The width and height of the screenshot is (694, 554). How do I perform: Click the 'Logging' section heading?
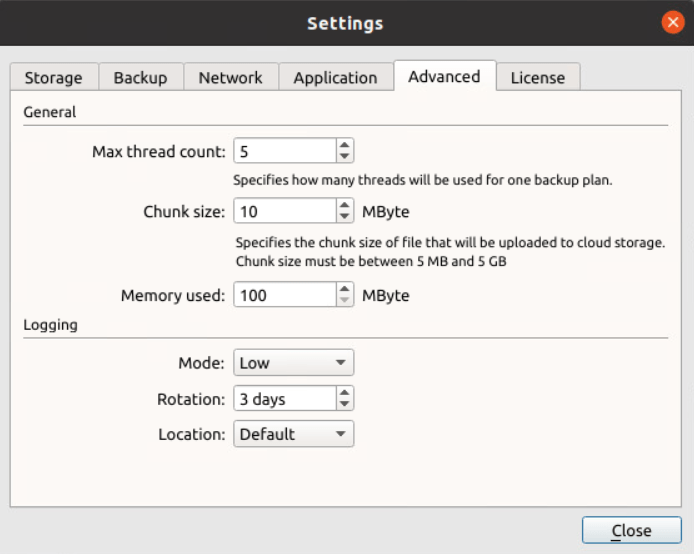tap(50, 325)
